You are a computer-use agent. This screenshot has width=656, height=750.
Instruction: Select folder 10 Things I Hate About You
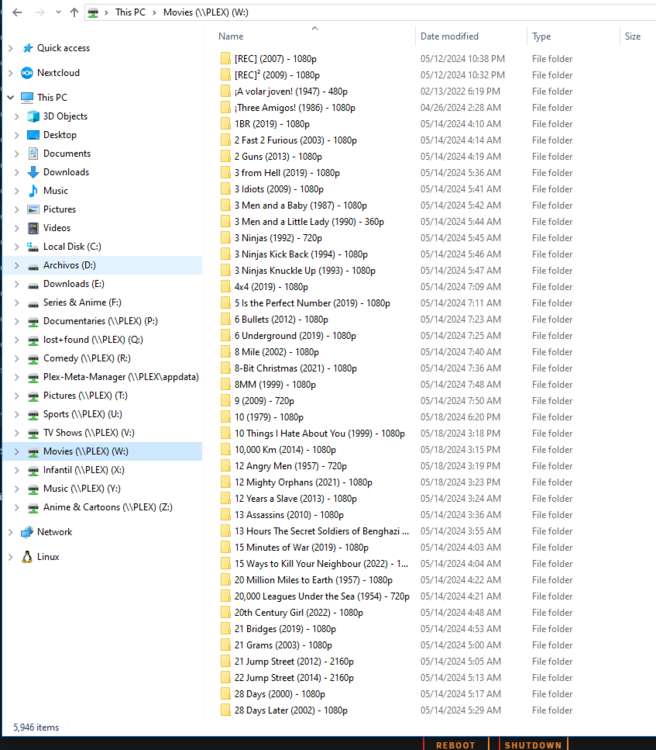coord(320,433)
